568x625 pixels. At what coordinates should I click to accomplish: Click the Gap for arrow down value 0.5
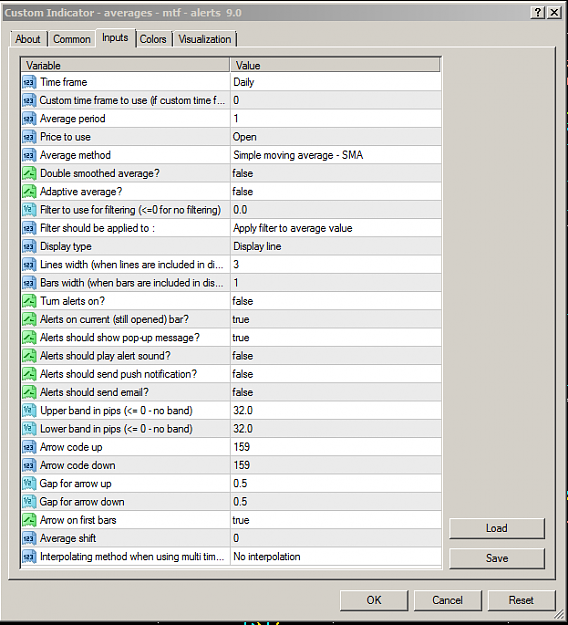336,502
